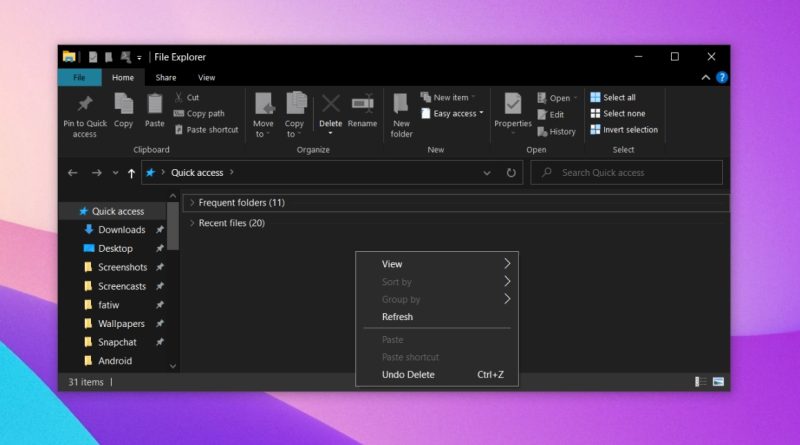The image size is (800, 445).
Task: Click the Properties checkmark icon
Action: point(513,104)
